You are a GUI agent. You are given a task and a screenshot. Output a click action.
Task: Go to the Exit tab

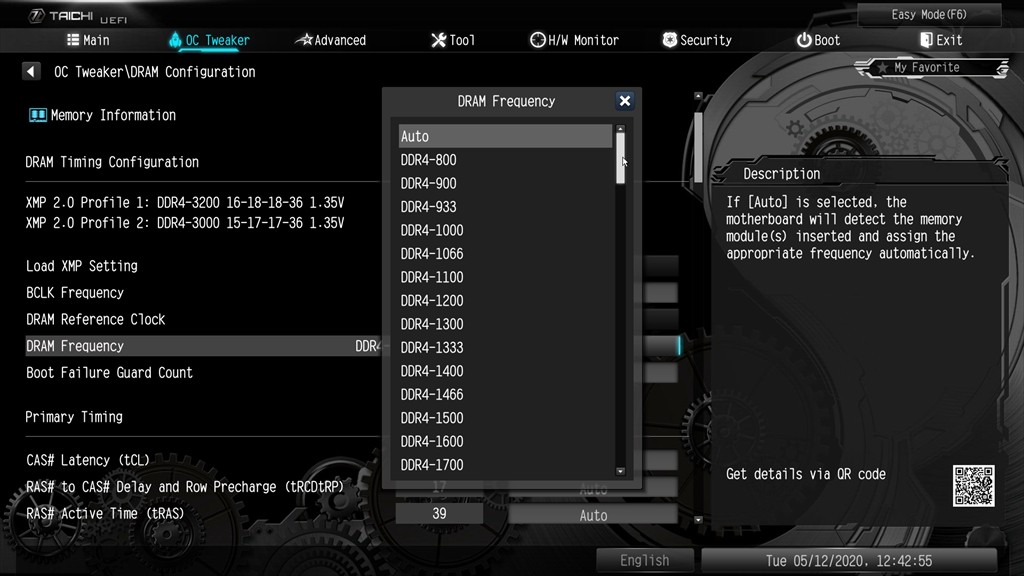(x=941, y=40)
